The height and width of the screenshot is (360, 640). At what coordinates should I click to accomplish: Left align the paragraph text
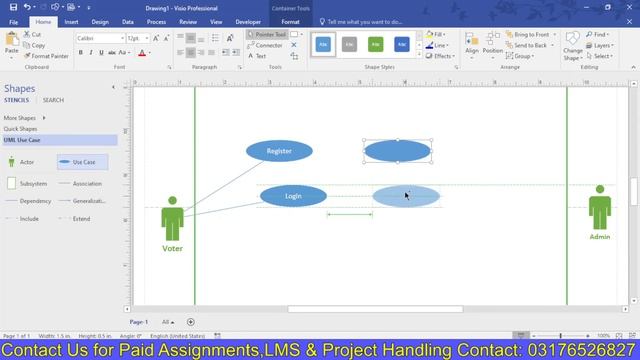coord(180,53)
